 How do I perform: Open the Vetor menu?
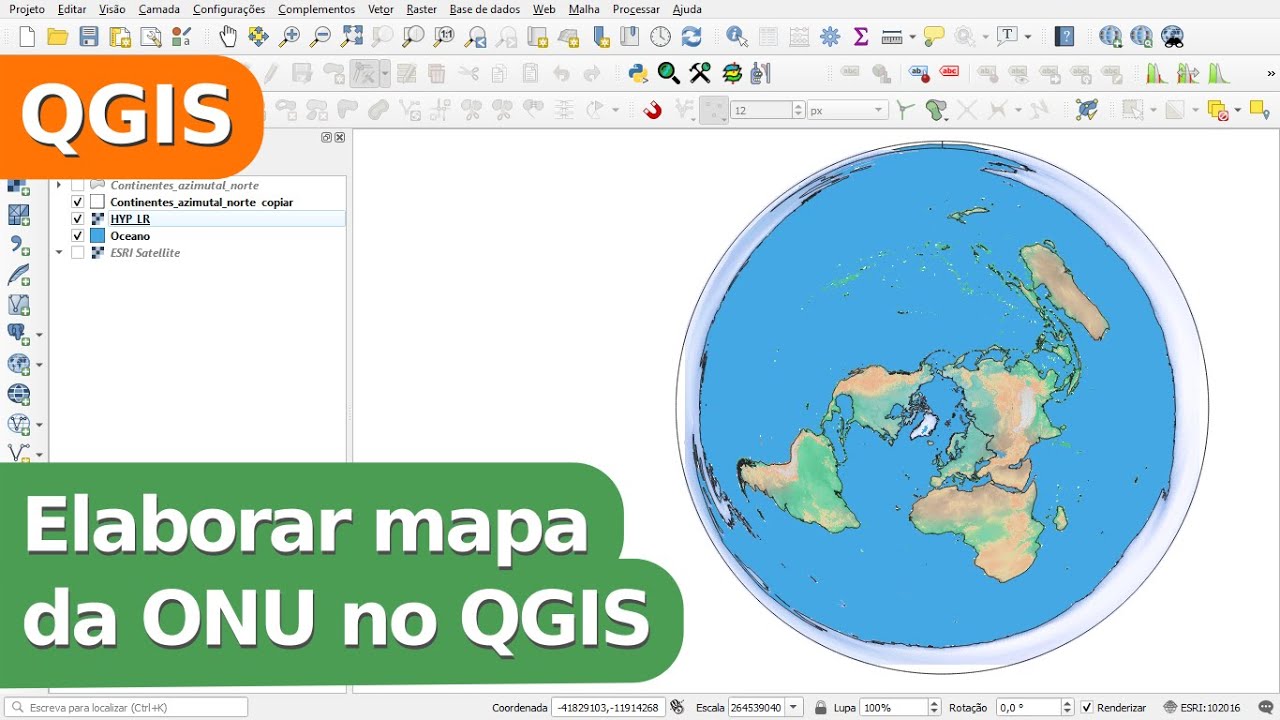click(x=380, y=9)
